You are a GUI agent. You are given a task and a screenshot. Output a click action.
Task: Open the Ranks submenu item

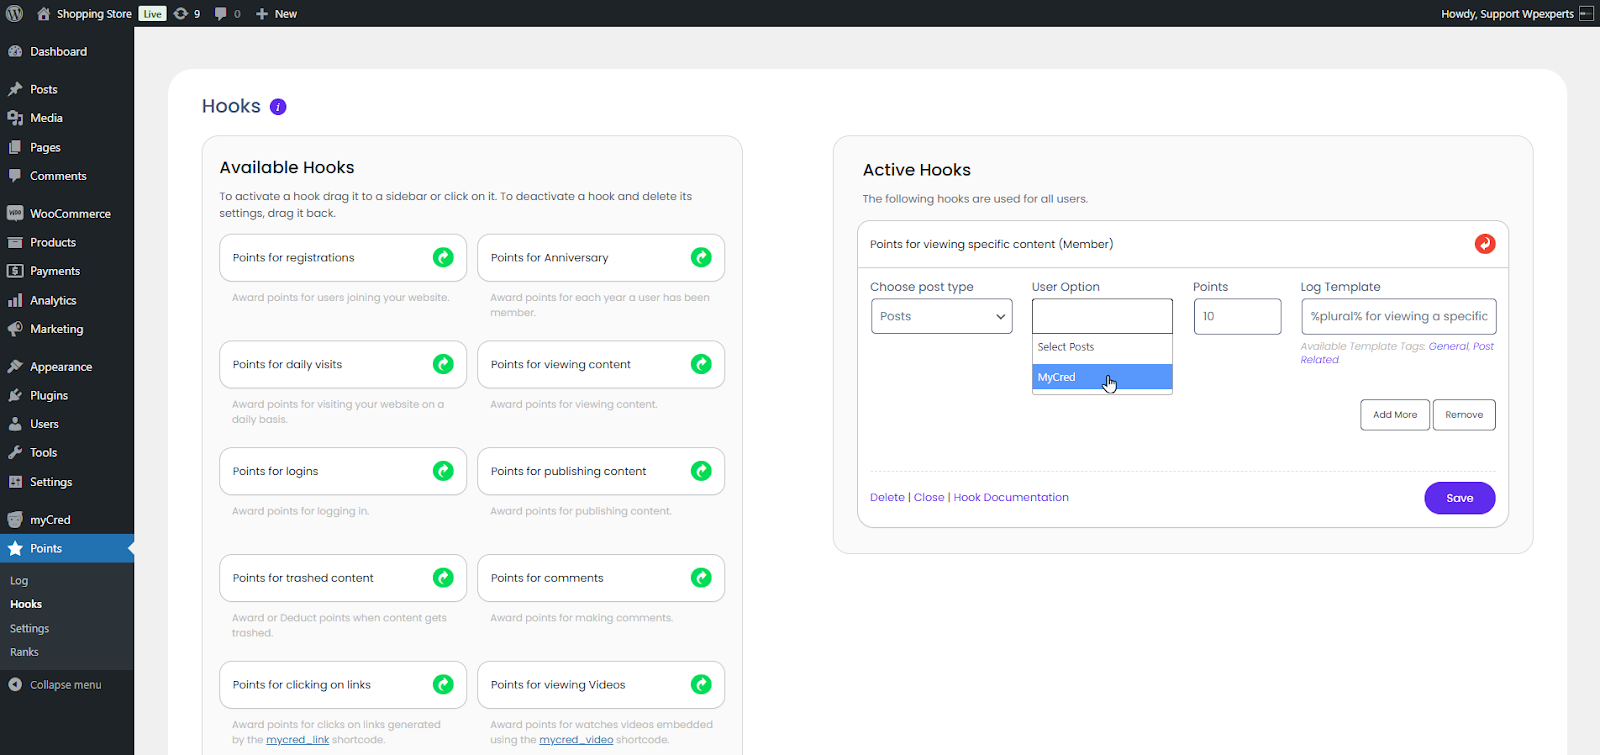24,652
